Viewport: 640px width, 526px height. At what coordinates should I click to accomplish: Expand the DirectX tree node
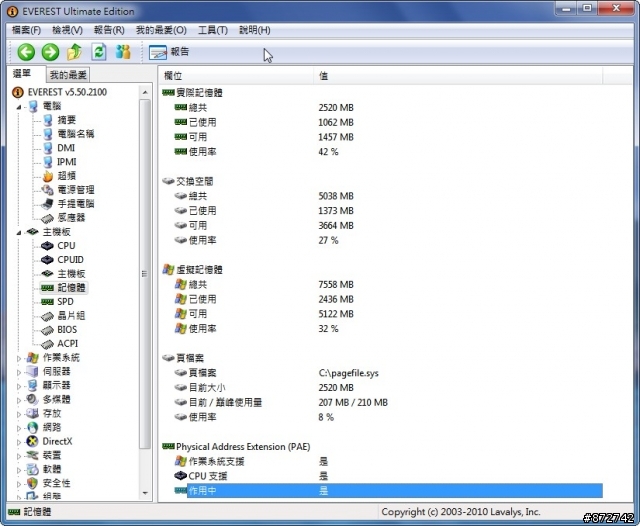(x=19, y=442)
